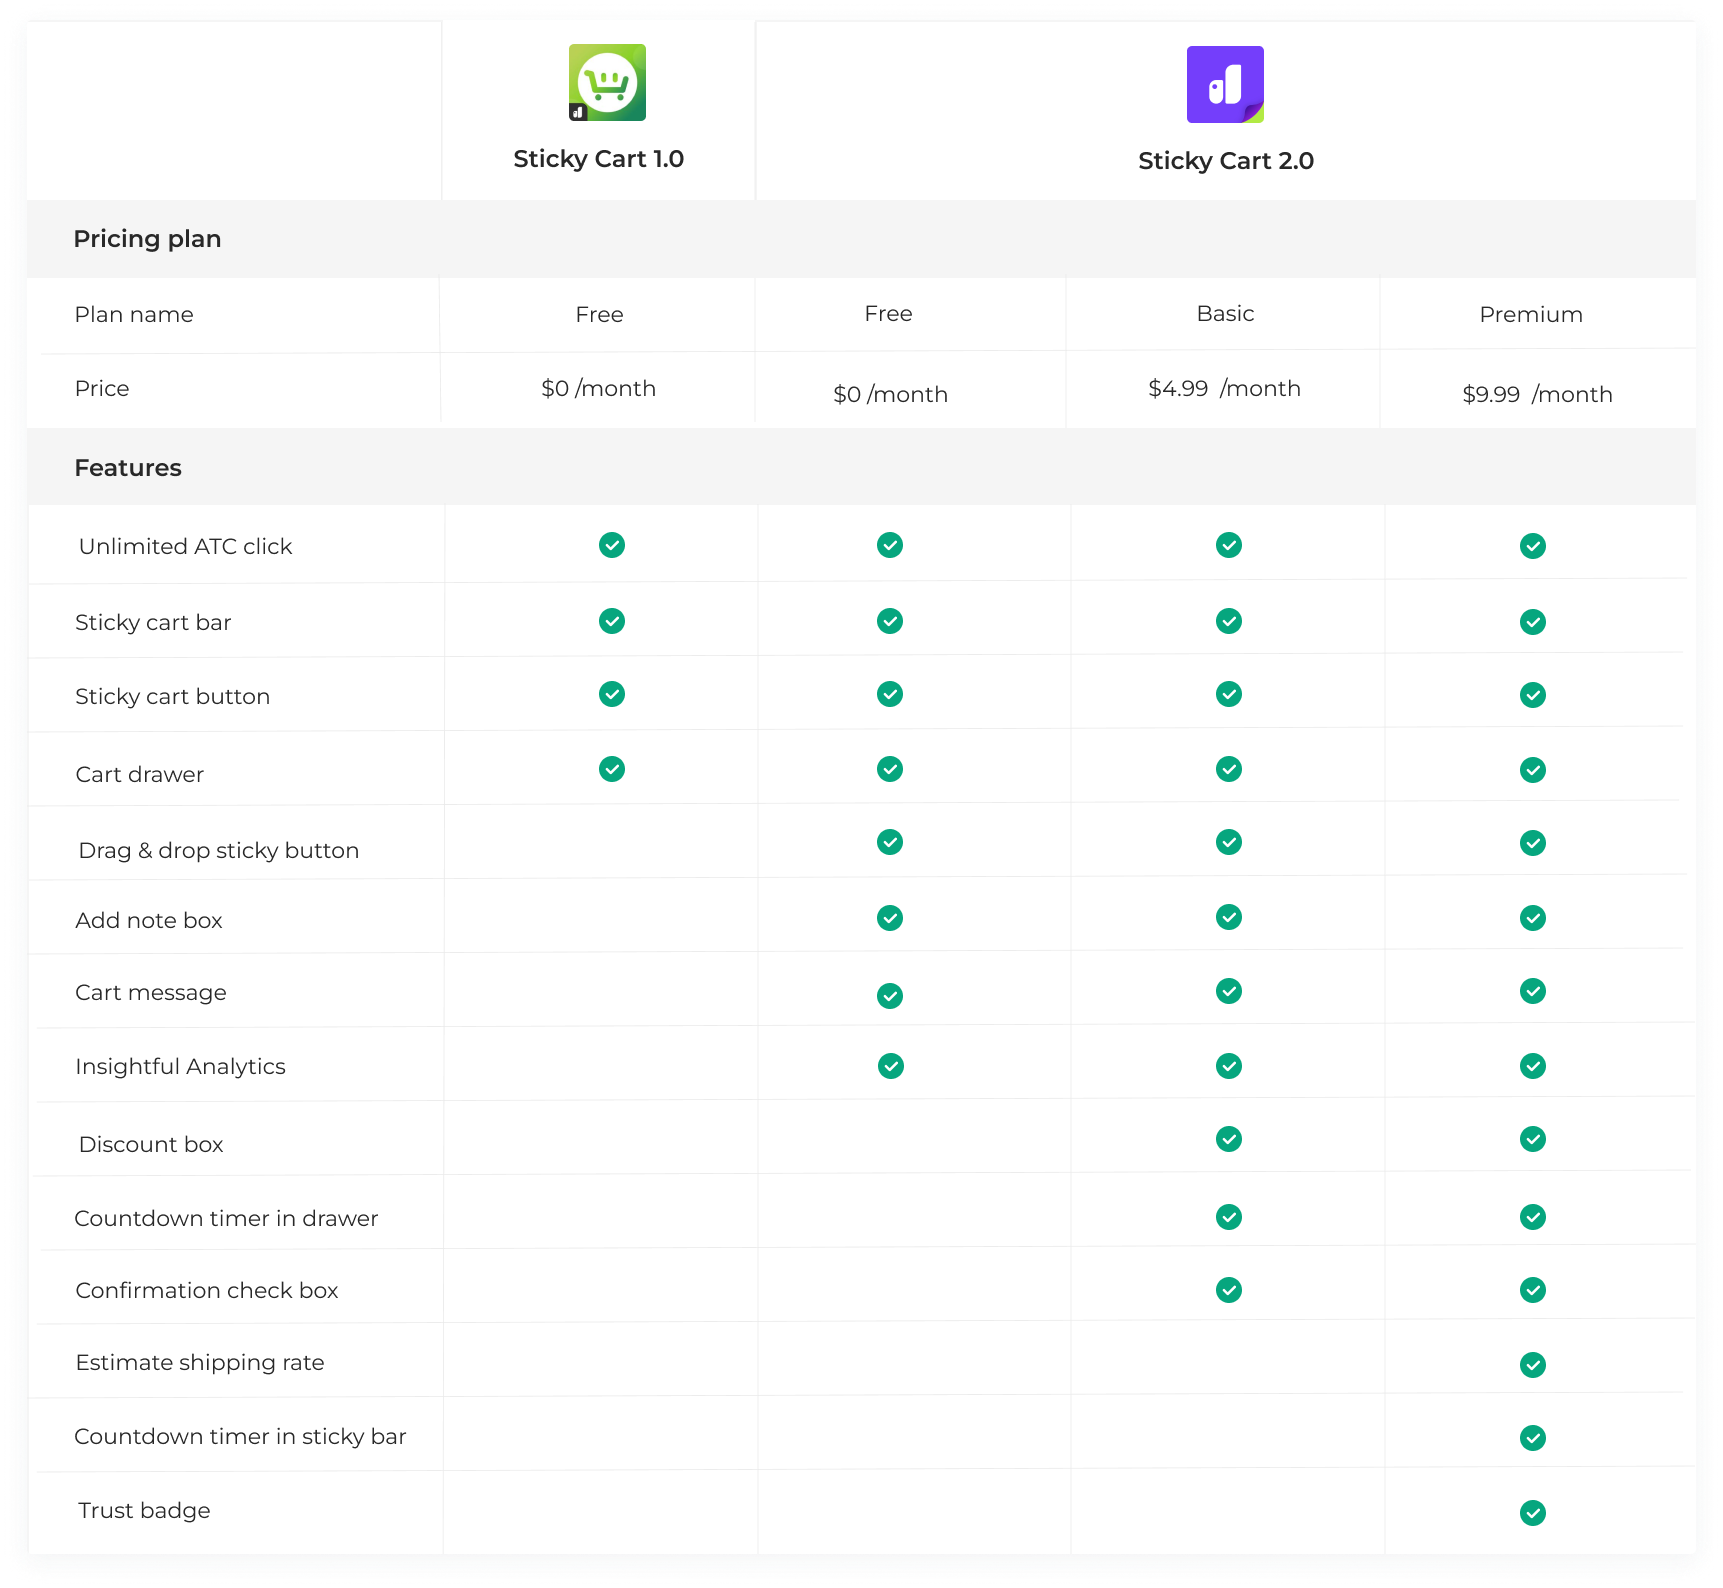Click the green Sticky Cart 1.0 app icon
The height and width of the screenshot is (1588, 1723).
(607, 82)
